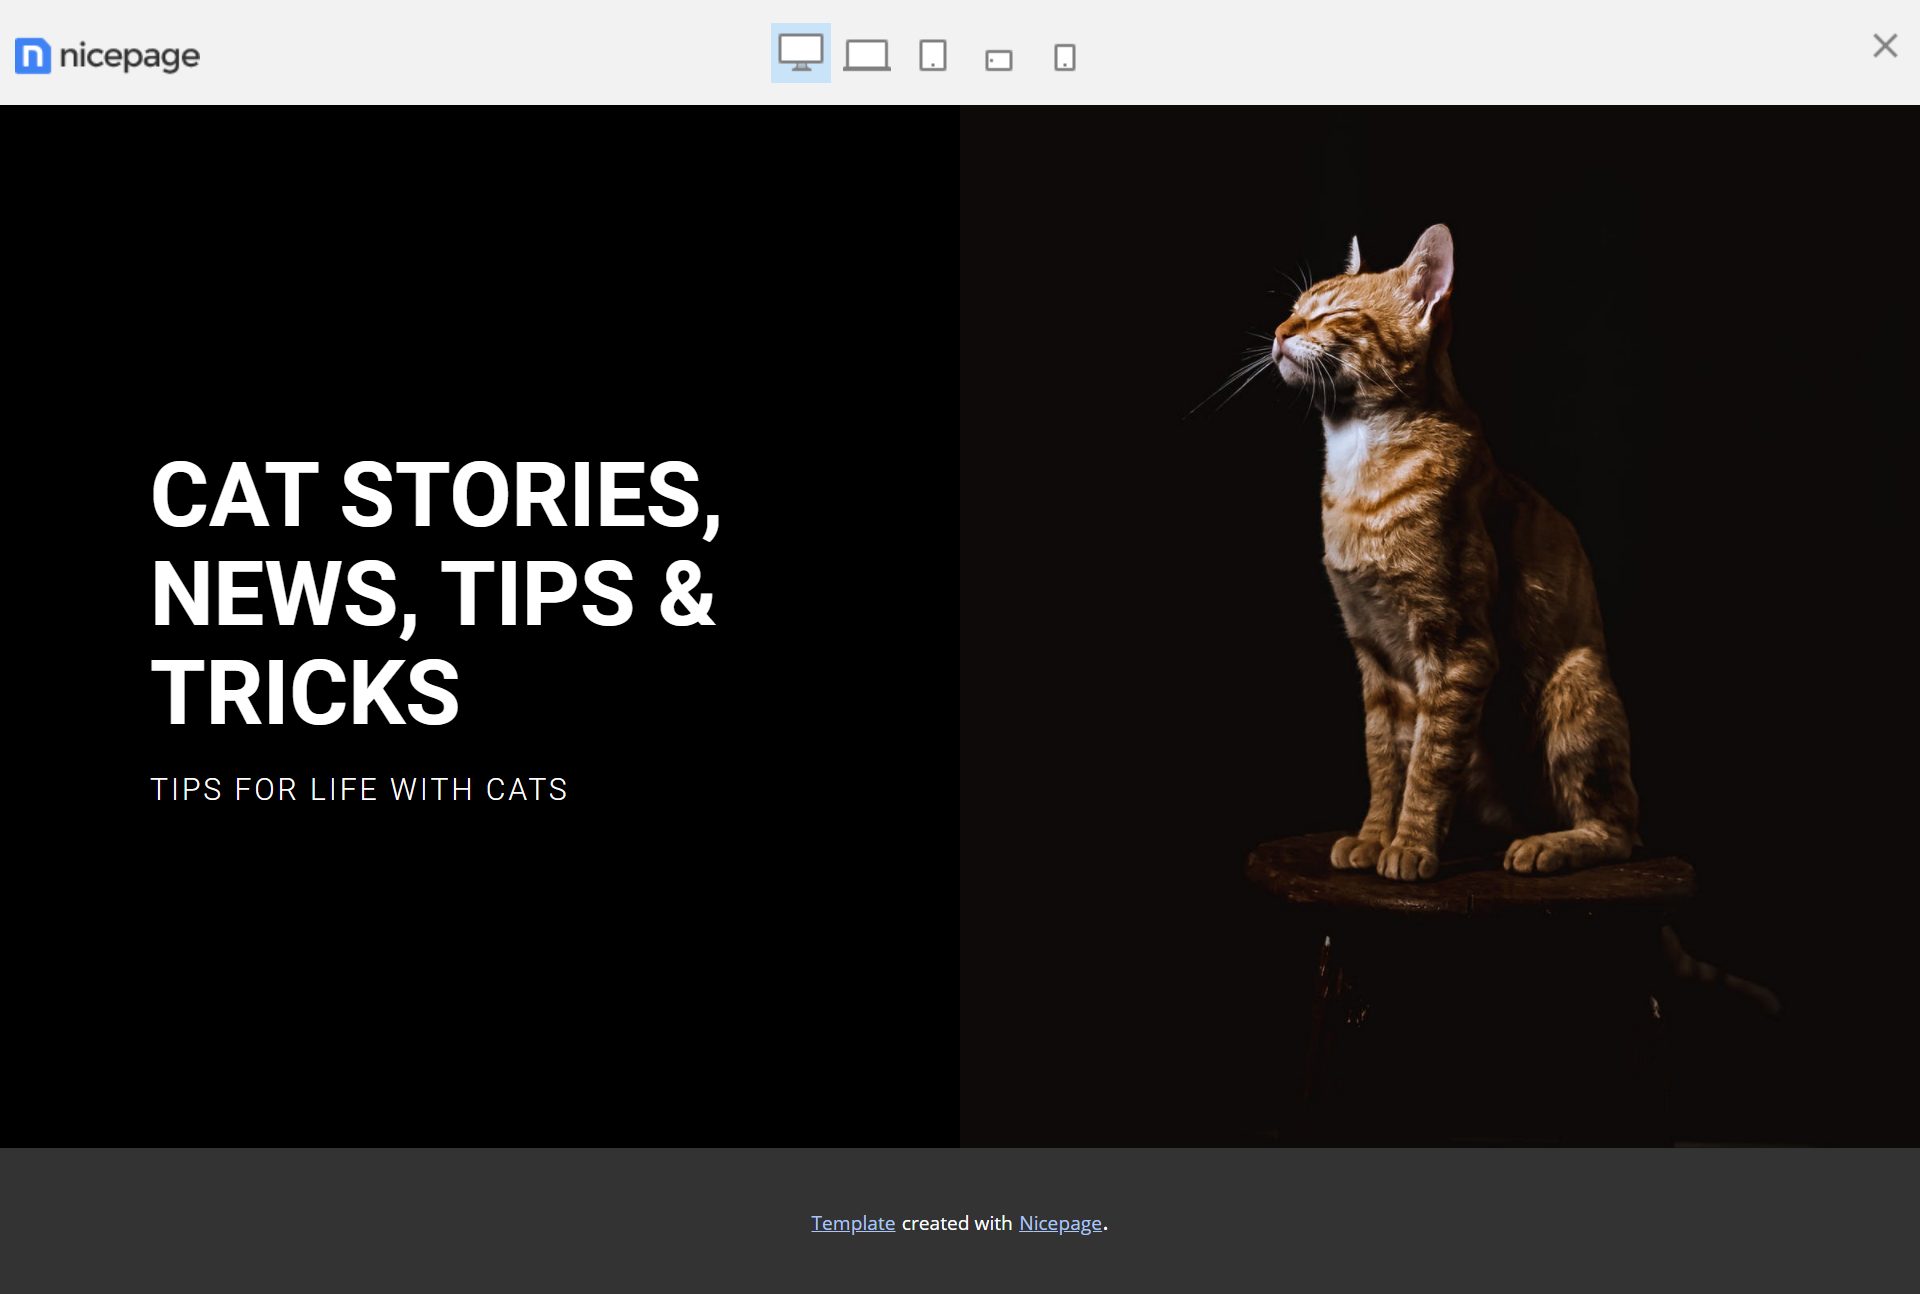Click the "NEWS, TIPS &" heading line
The image size is (1920, 1294).
click(x=433, y=594)
